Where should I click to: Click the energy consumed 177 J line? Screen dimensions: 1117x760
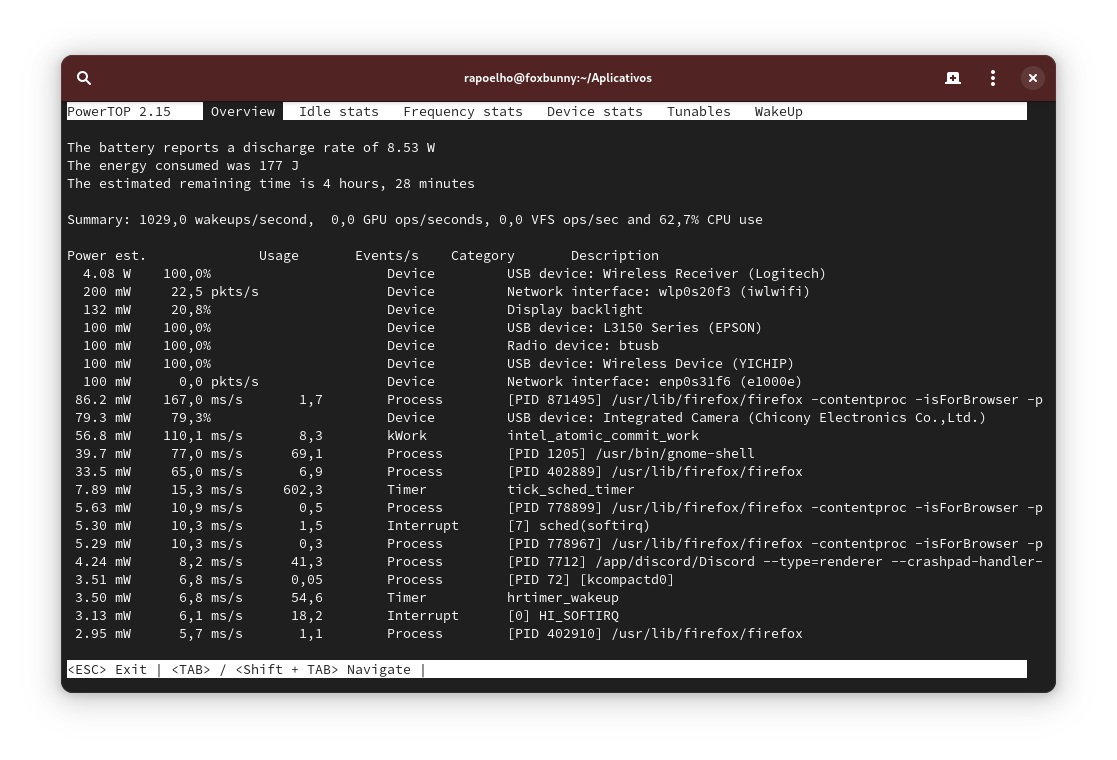point(183,165)
